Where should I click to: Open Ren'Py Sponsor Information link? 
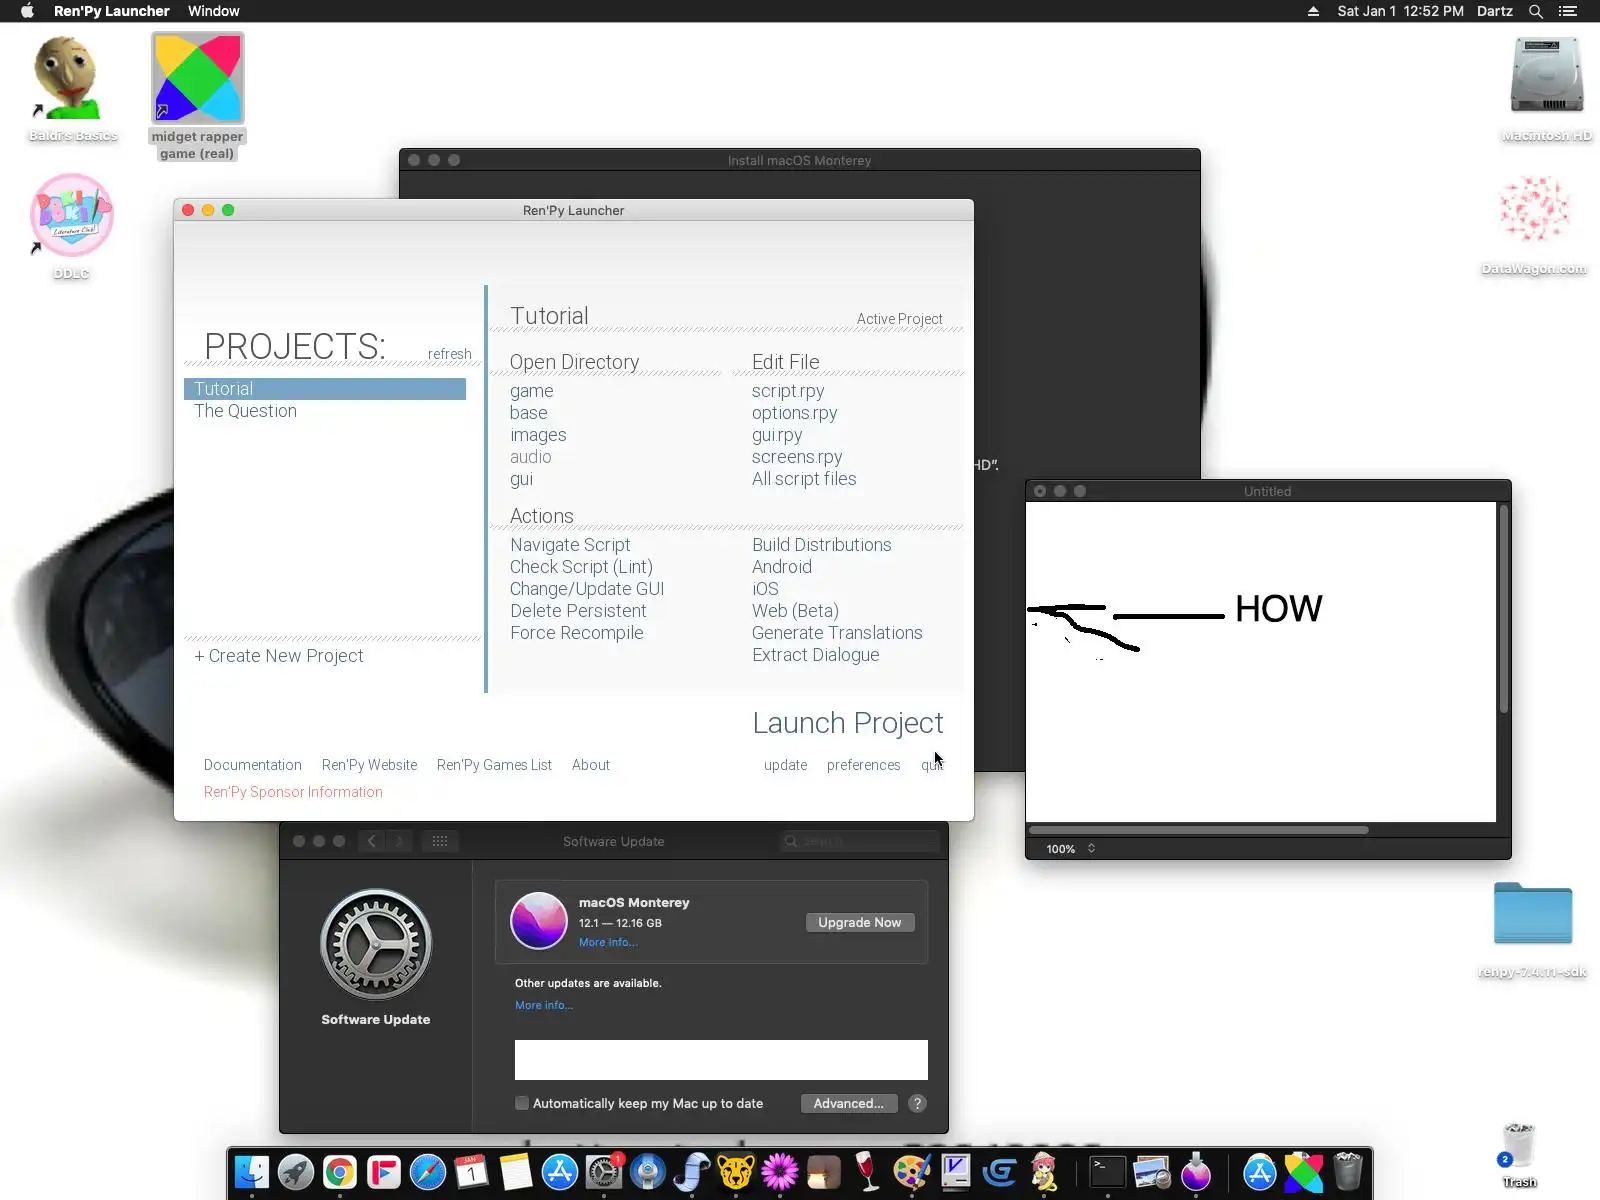pos(293,792)
